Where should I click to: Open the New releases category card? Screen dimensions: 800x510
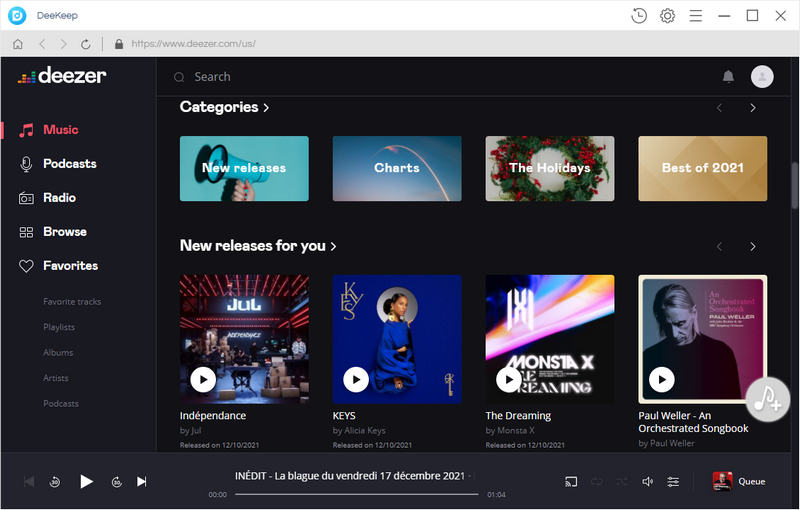pyautogui.click(x=244, y=168)
